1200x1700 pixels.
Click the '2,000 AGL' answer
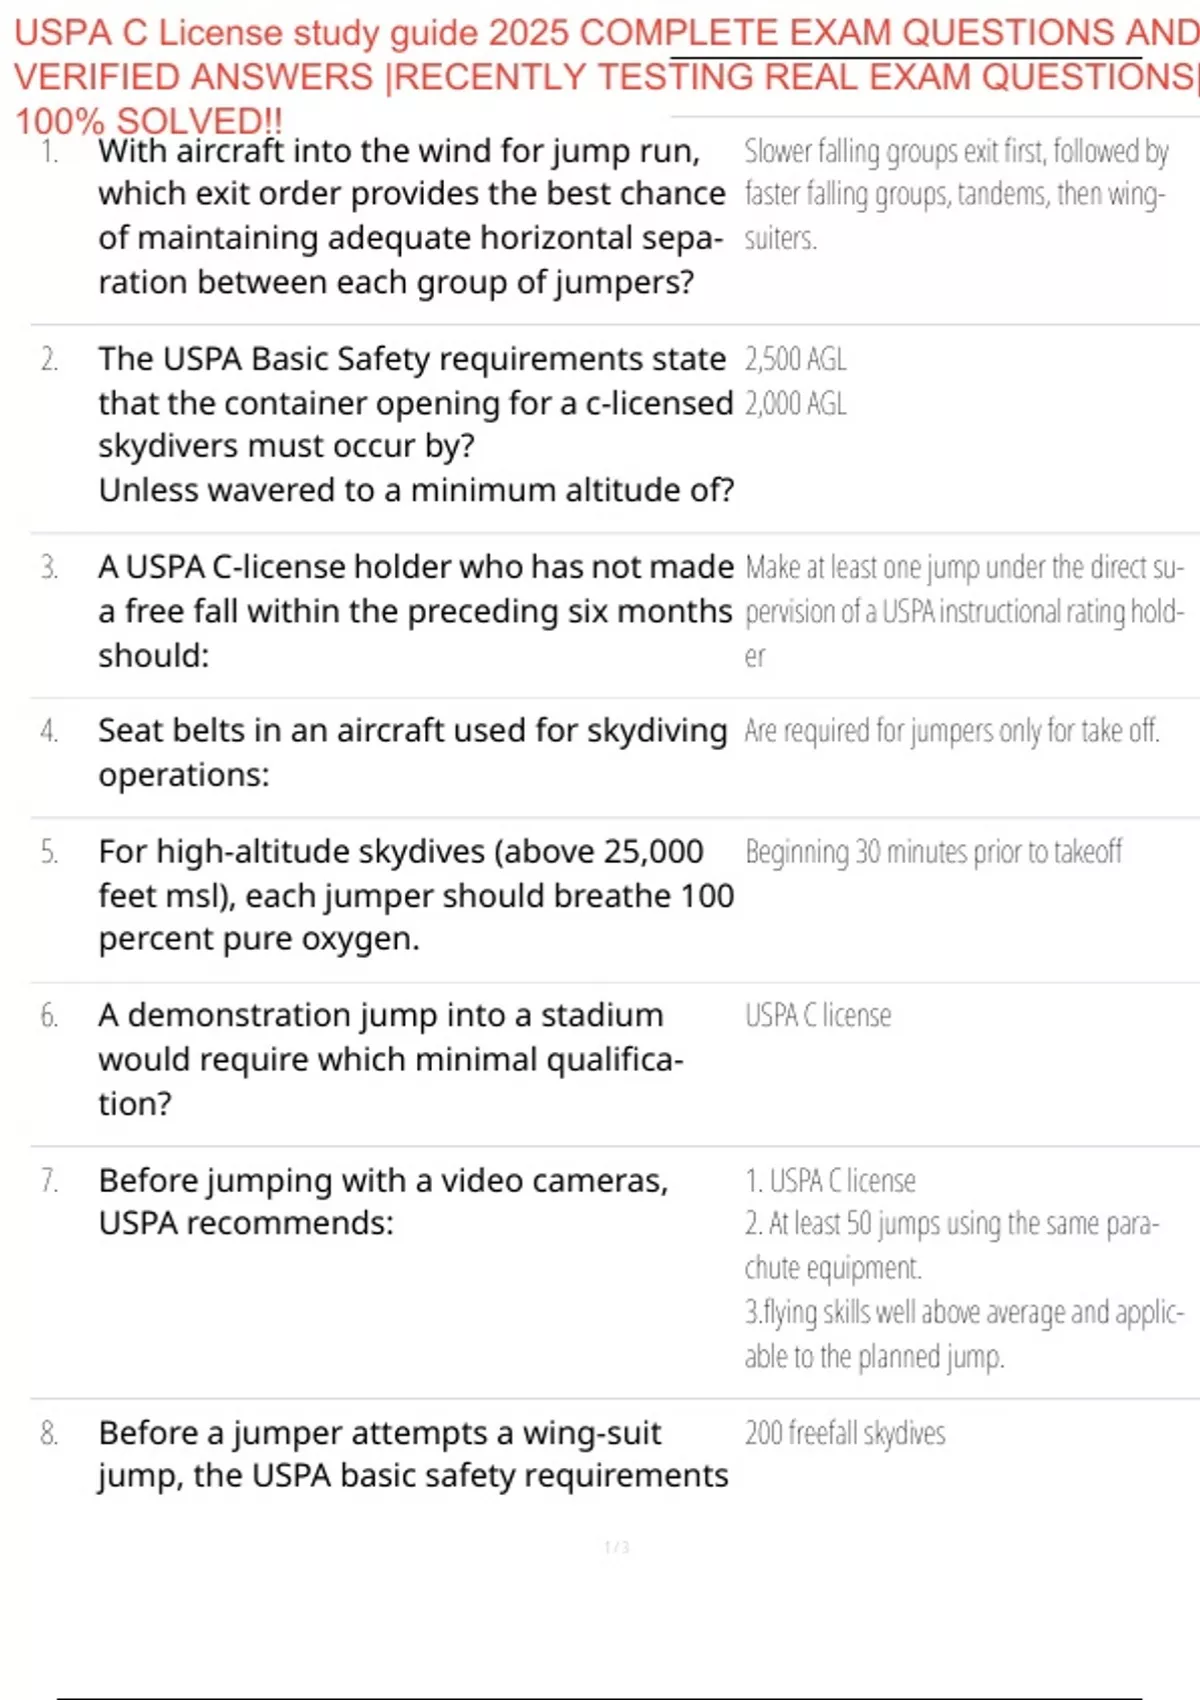795,404
